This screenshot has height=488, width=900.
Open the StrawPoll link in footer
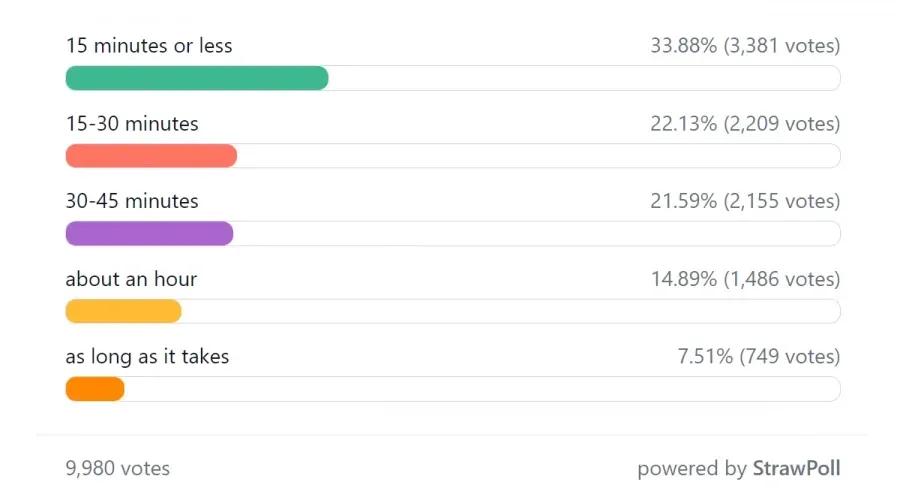[x=796, y=468]
